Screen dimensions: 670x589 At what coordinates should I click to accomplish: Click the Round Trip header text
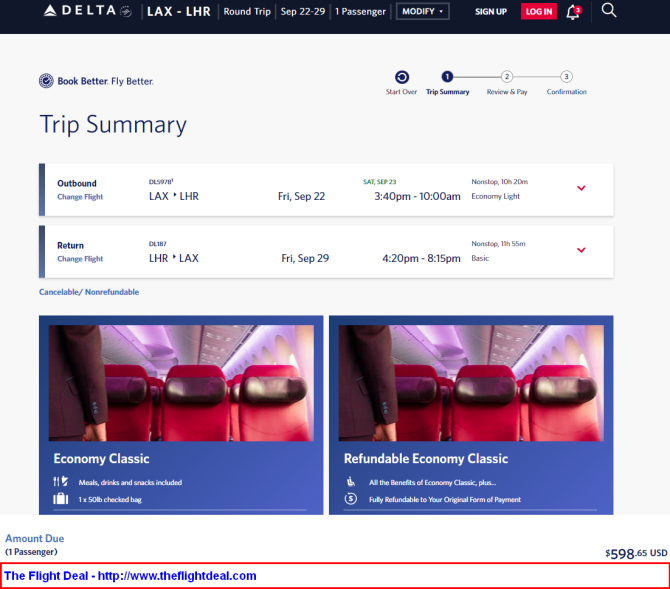[247, 12]
